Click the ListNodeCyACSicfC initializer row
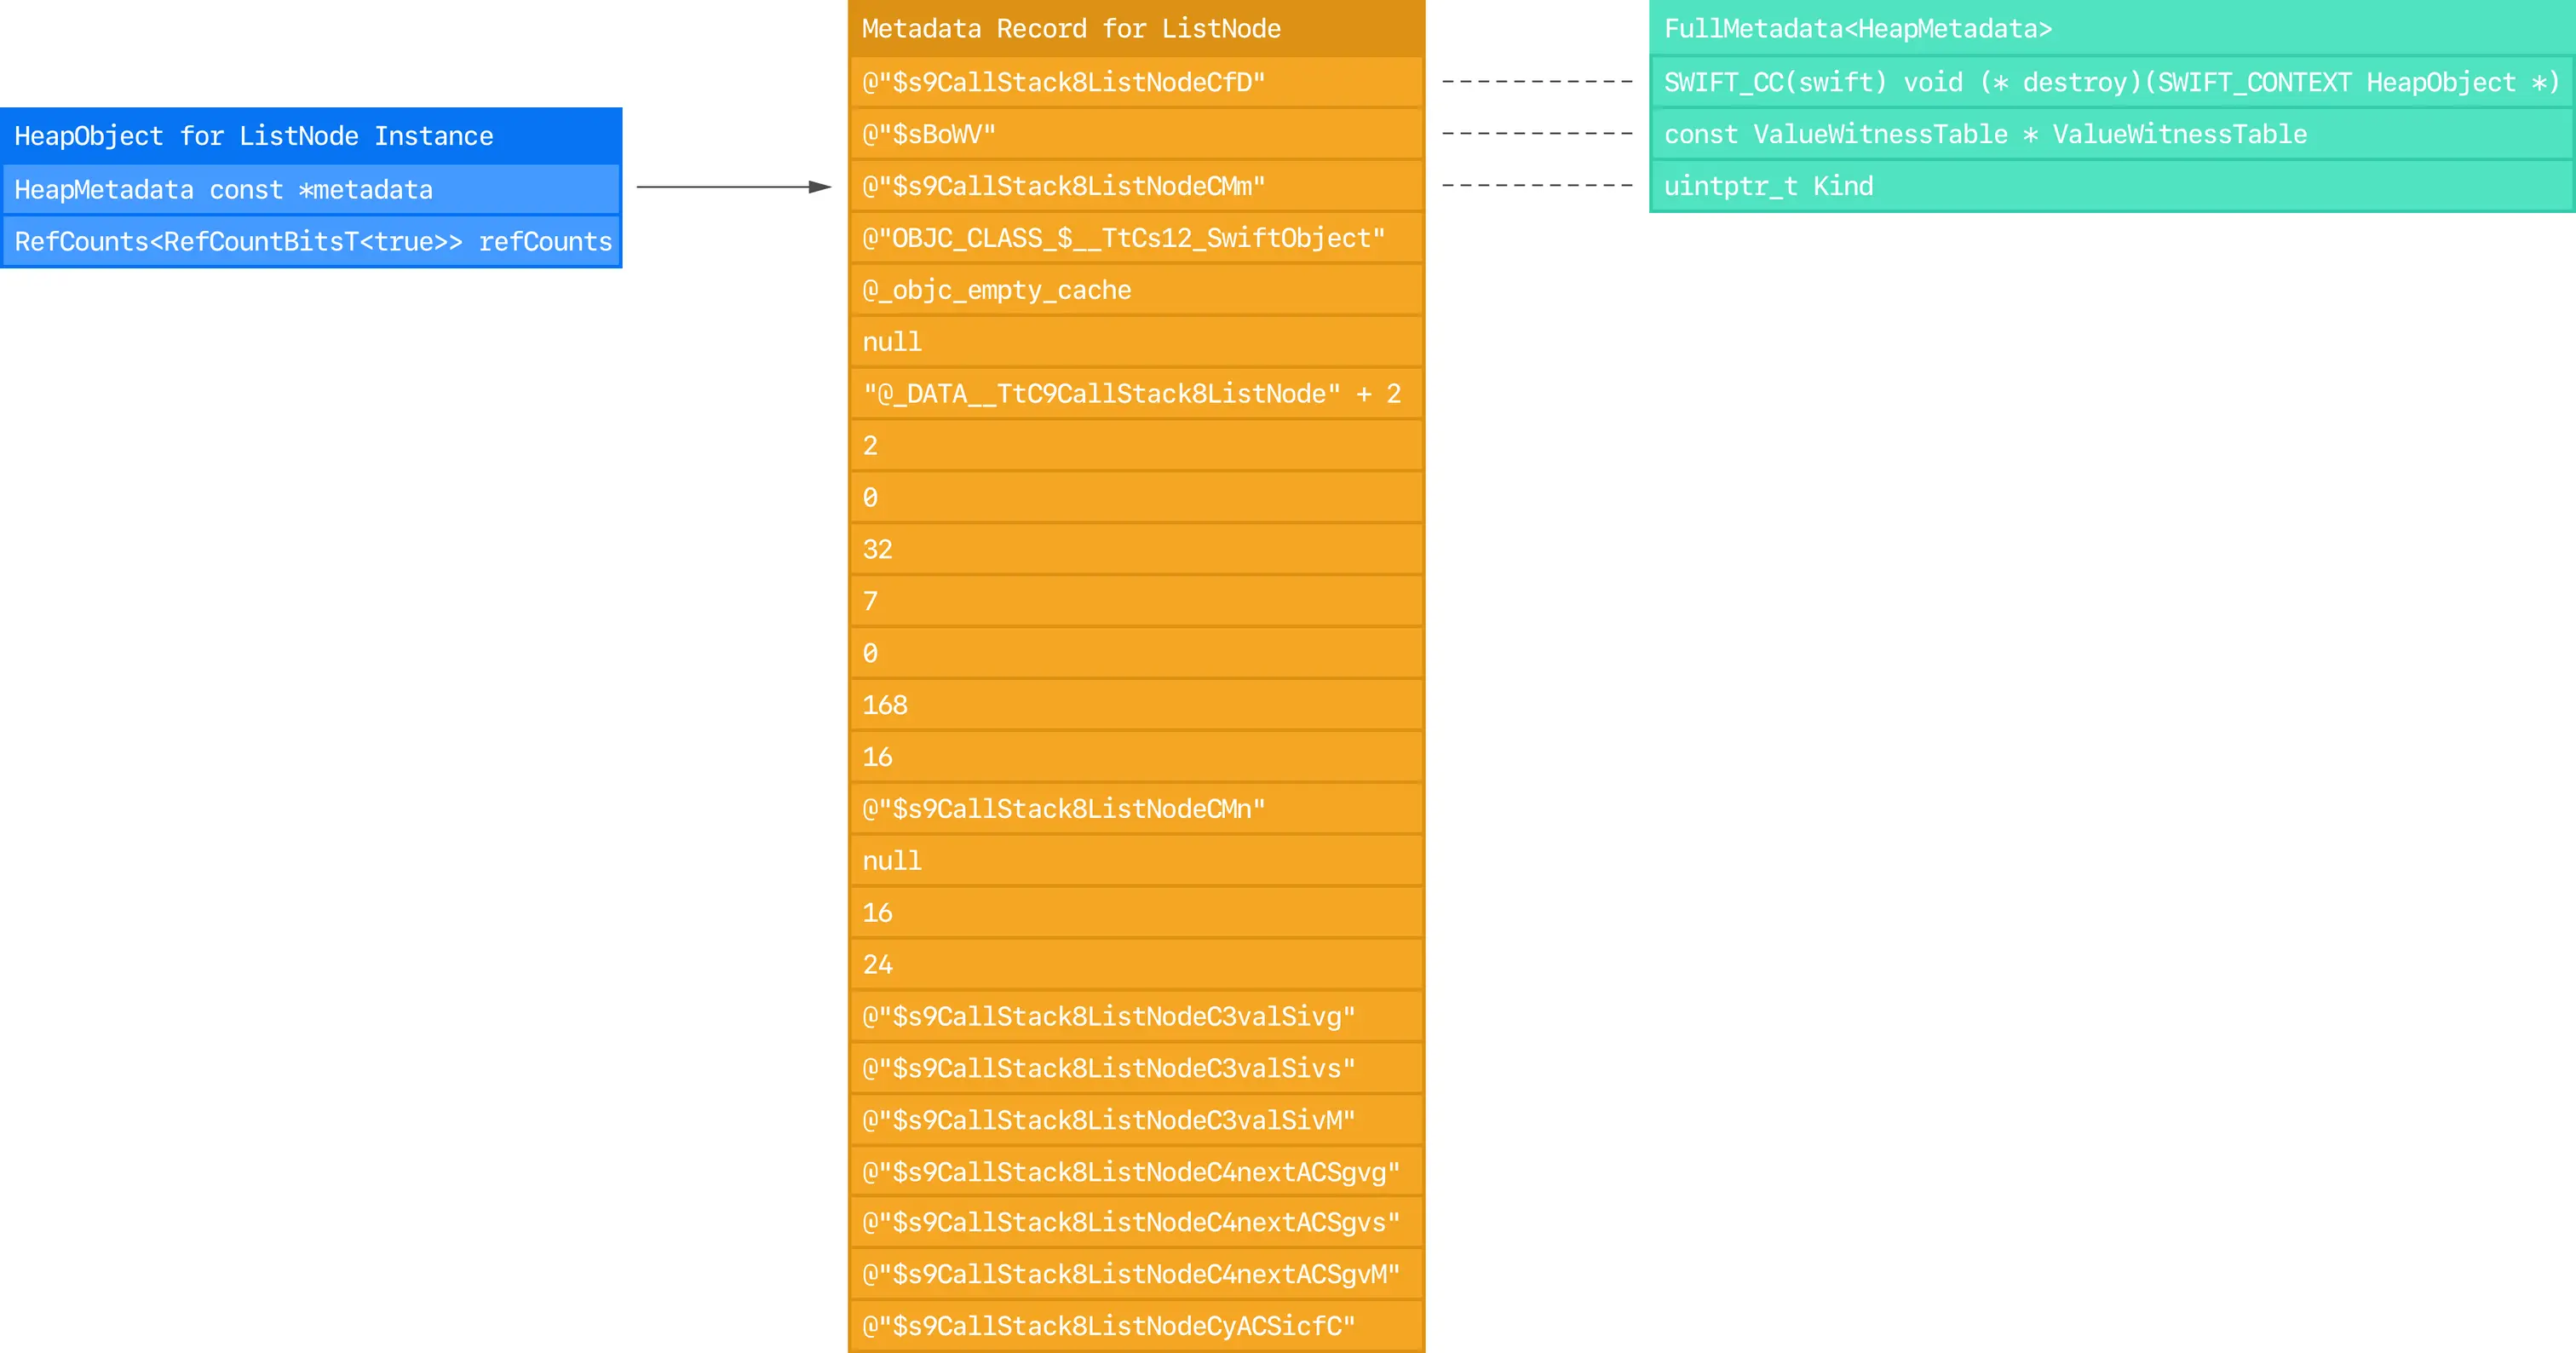Screen dimensions: 2576x1353 [x=1136, y=1326]
